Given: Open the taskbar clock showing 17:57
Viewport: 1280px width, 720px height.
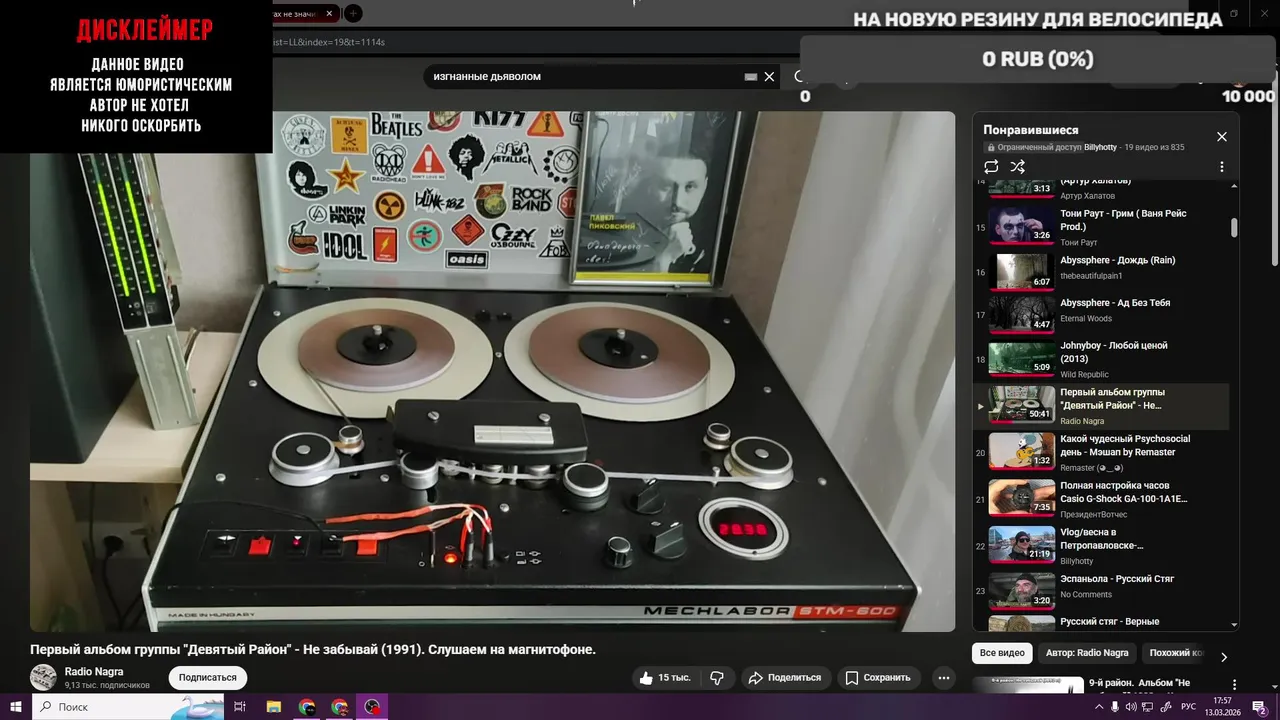Looking at the screenshot, I should tap(1223, 707).
